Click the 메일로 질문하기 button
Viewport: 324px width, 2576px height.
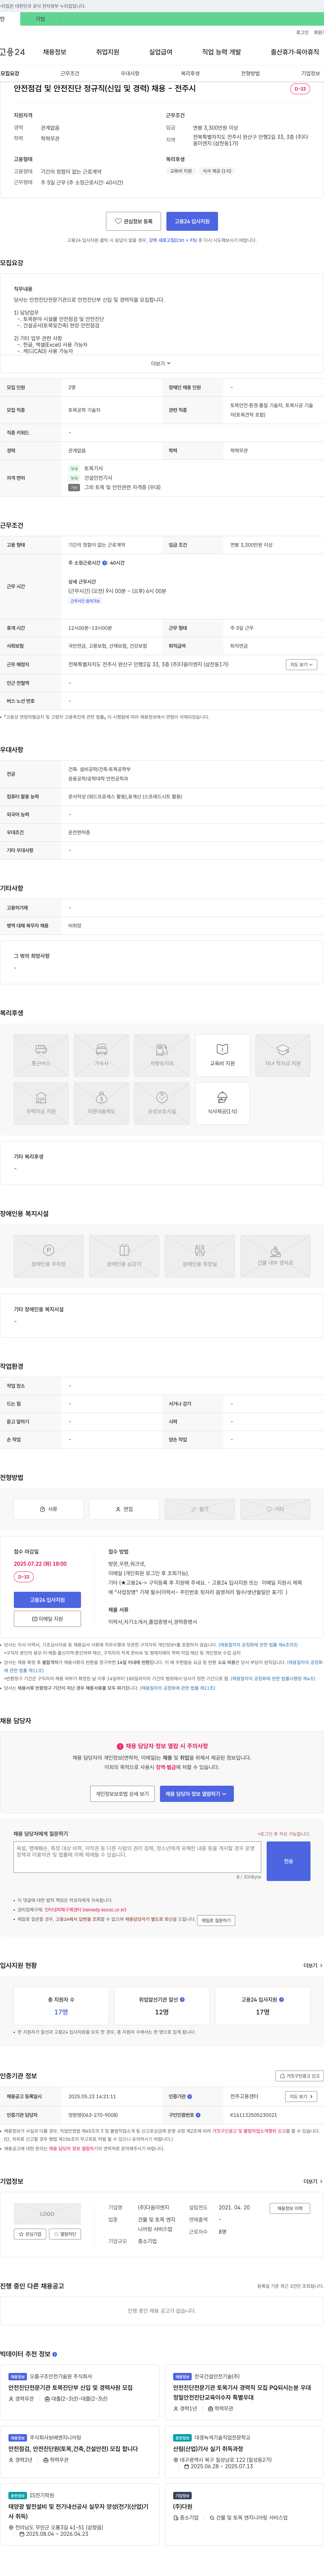[x=216, y=1920]
